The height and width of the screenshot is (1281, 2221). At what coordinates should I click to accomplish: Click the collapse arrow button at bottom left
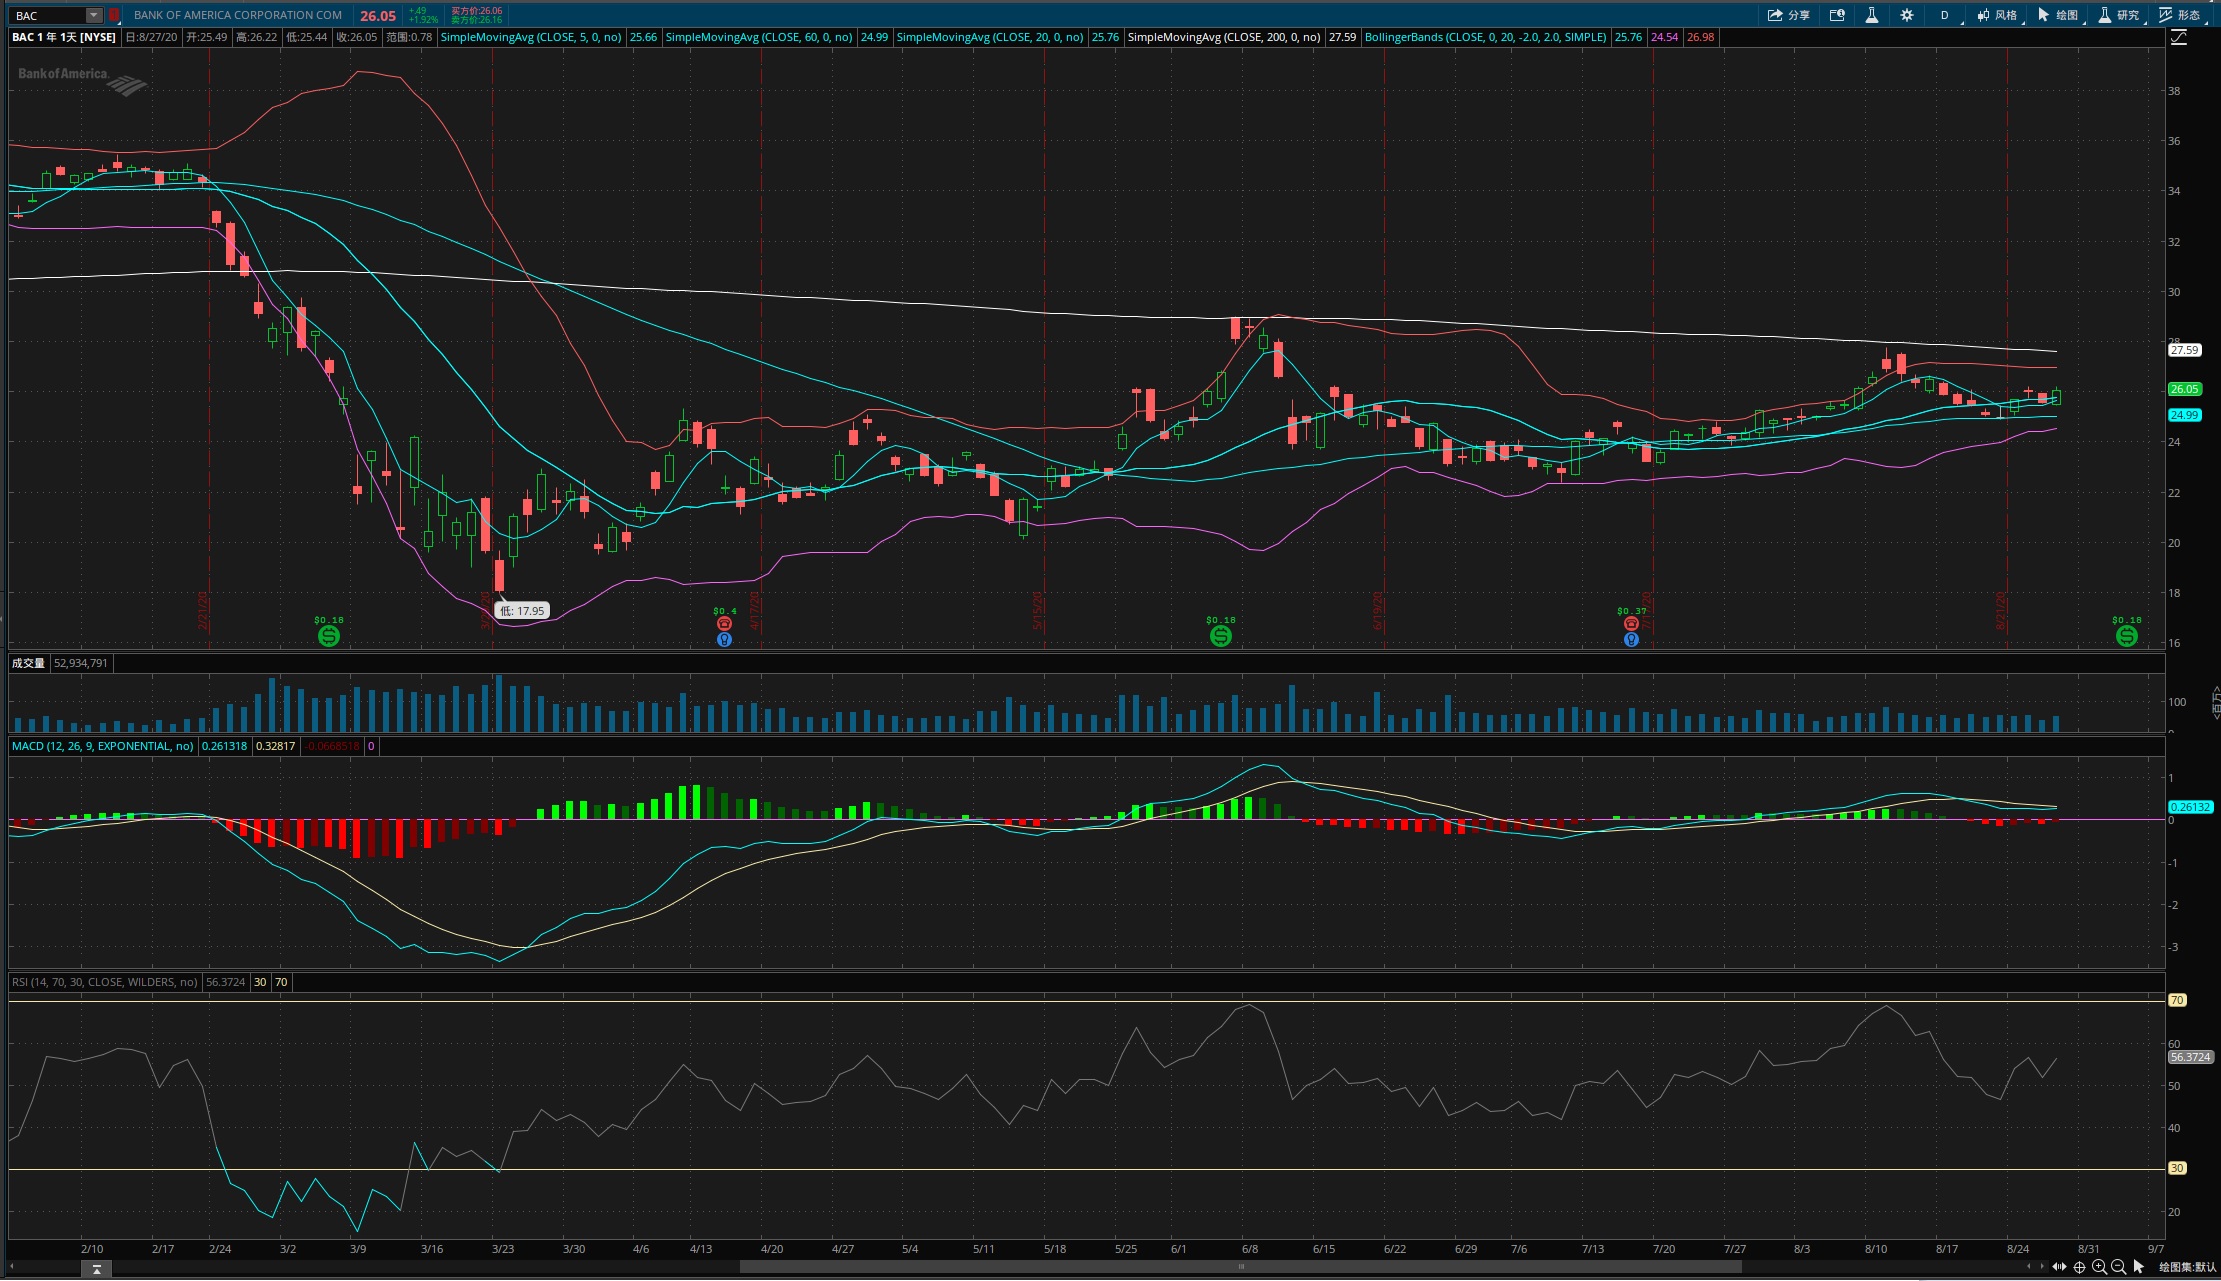(96, 1269)
